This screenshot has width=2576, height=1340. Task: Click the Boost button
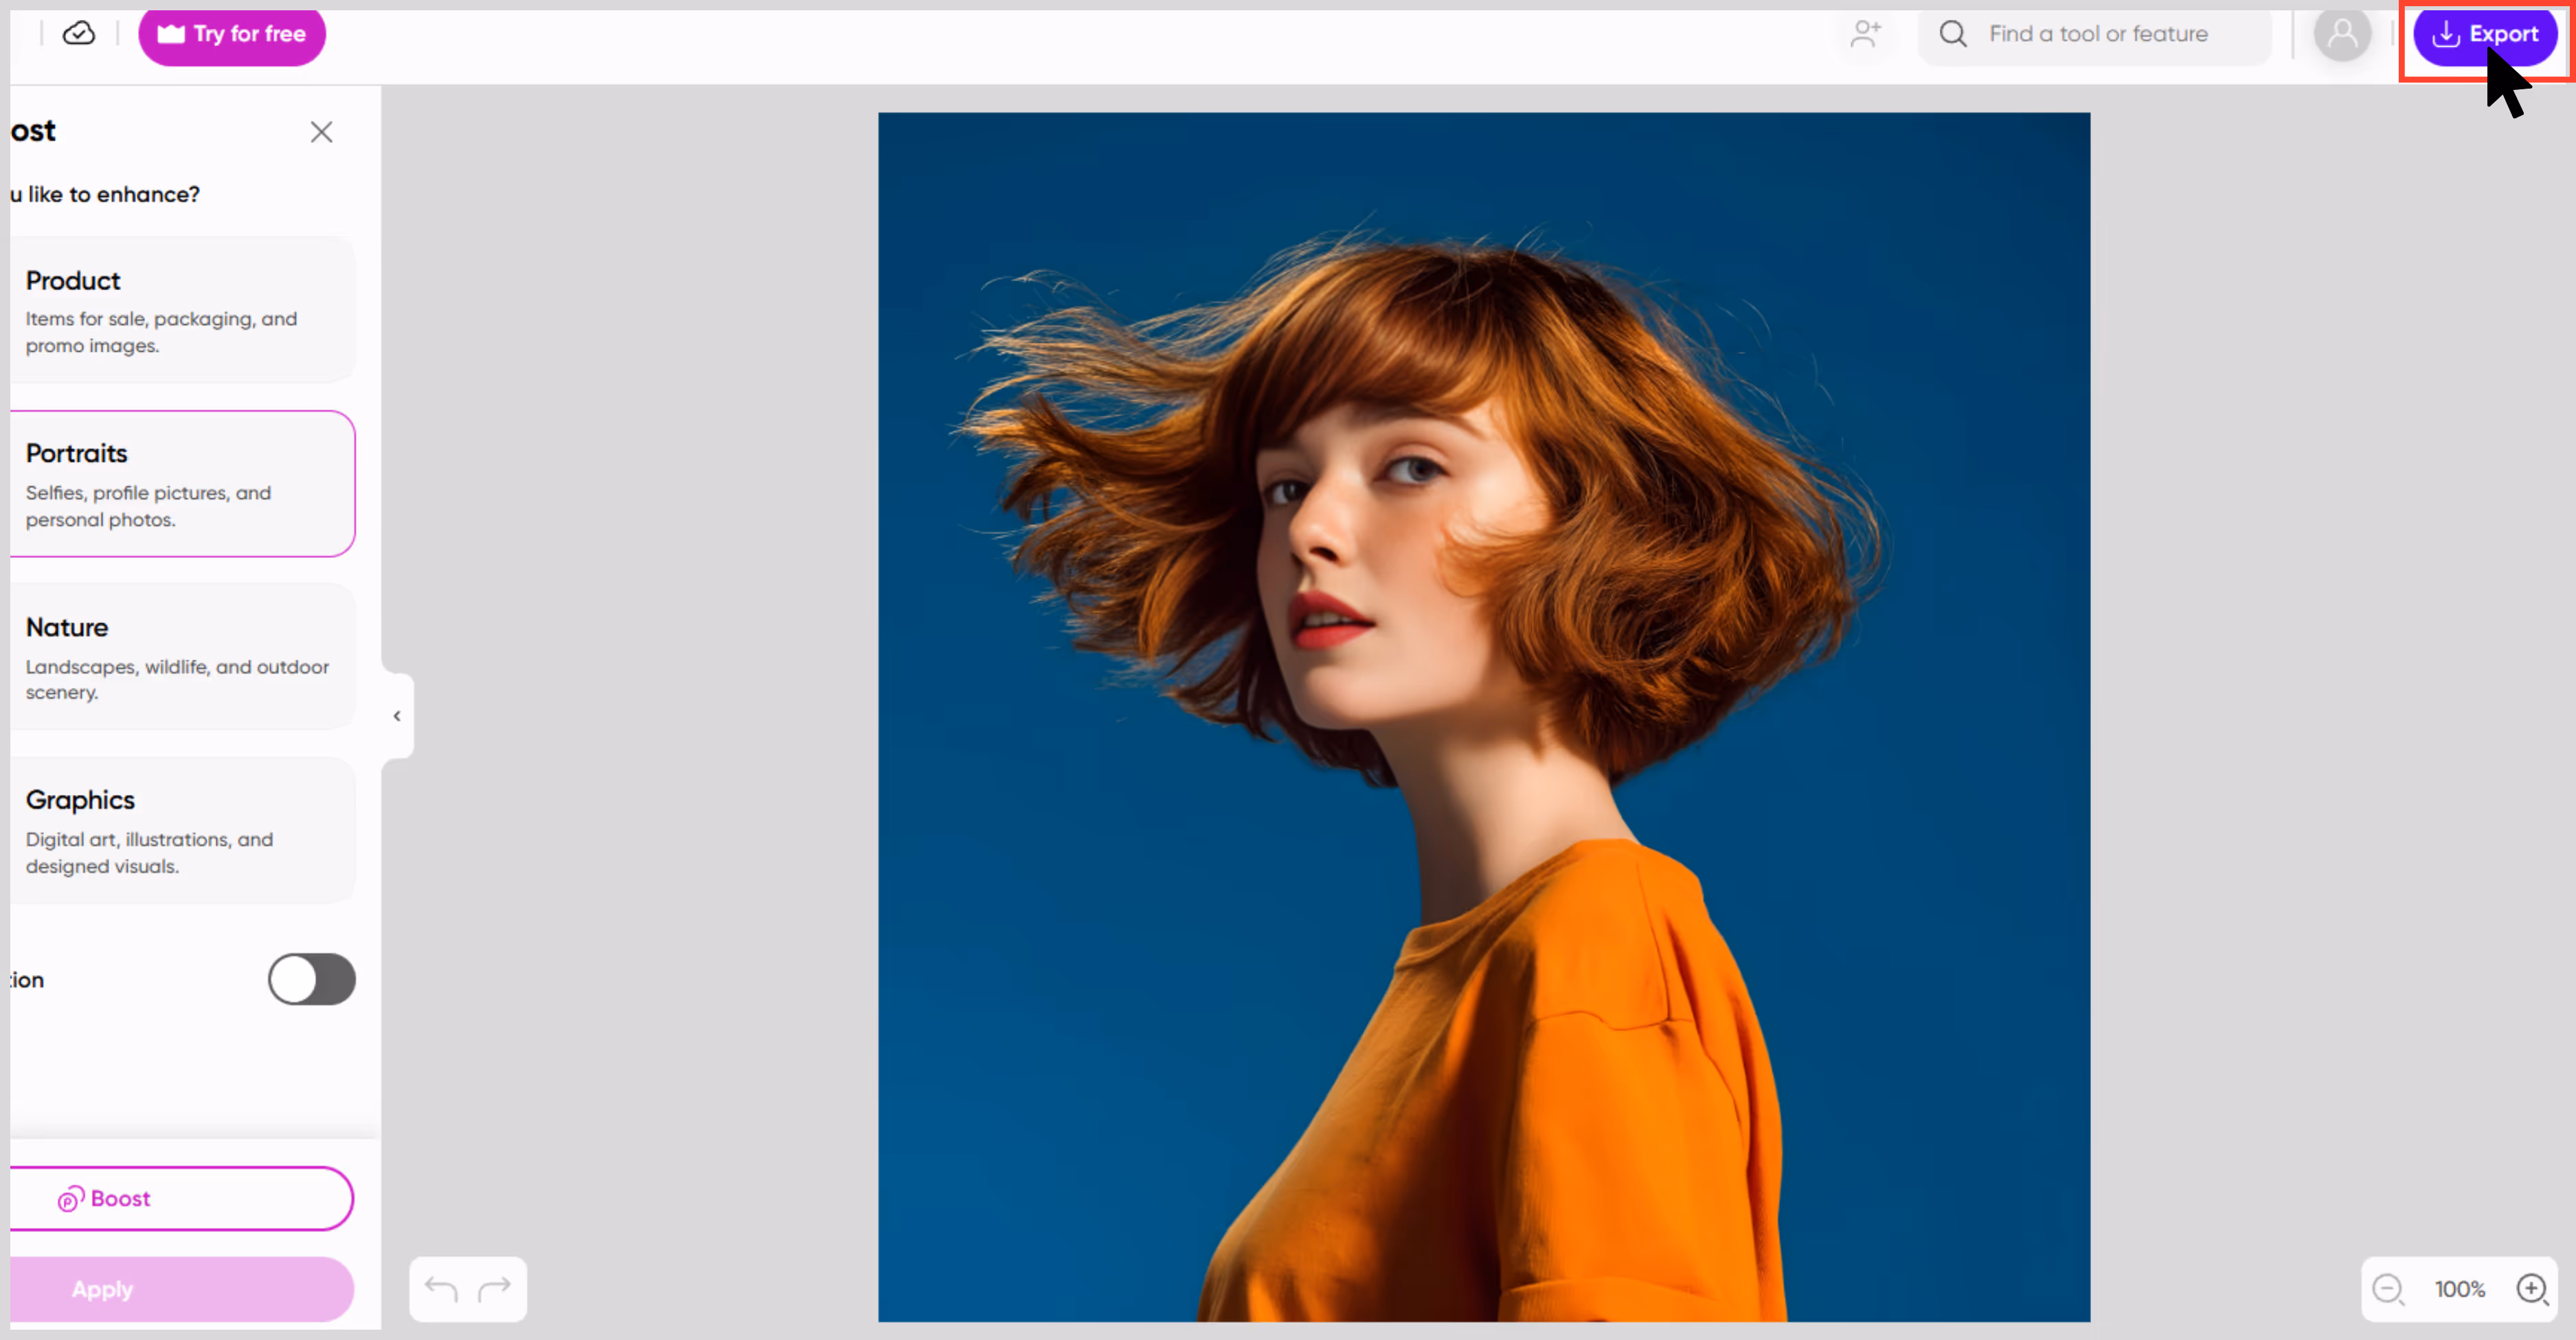pos(182,1199)
